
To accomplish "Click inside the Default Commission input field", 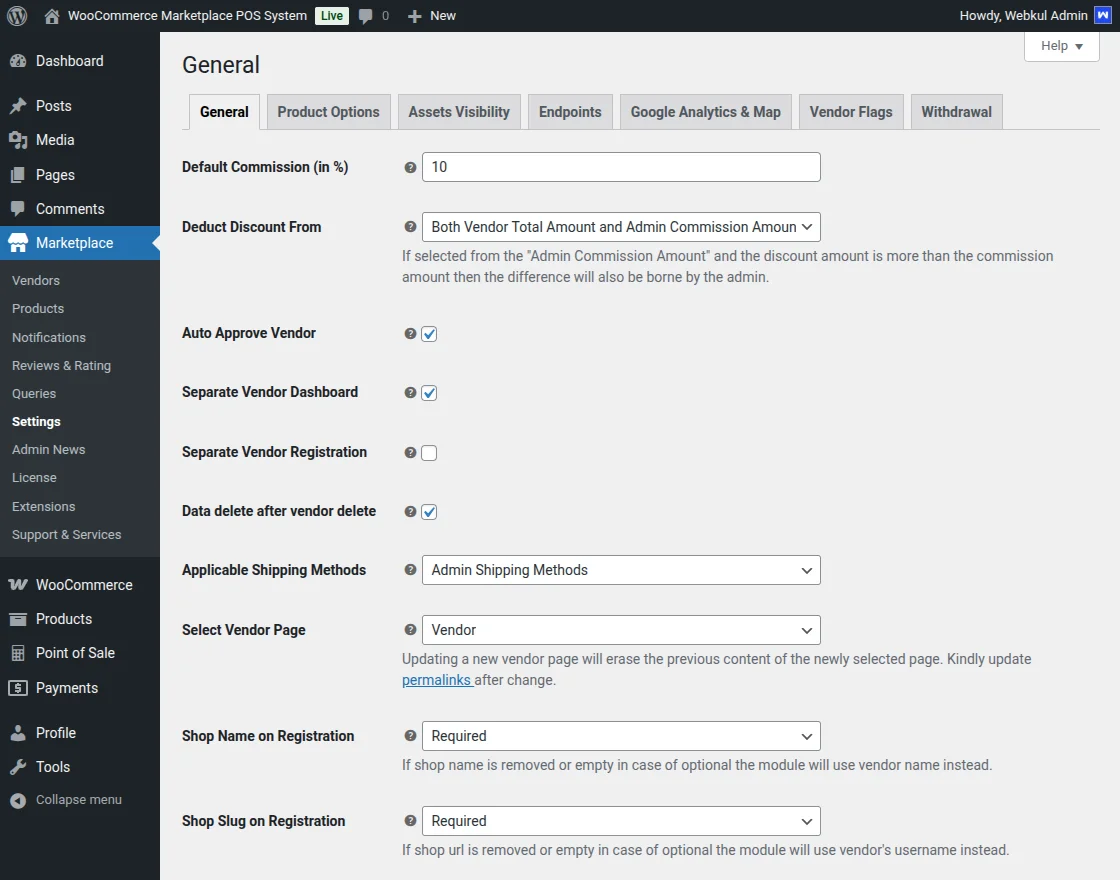I will [x=620, y=167].
